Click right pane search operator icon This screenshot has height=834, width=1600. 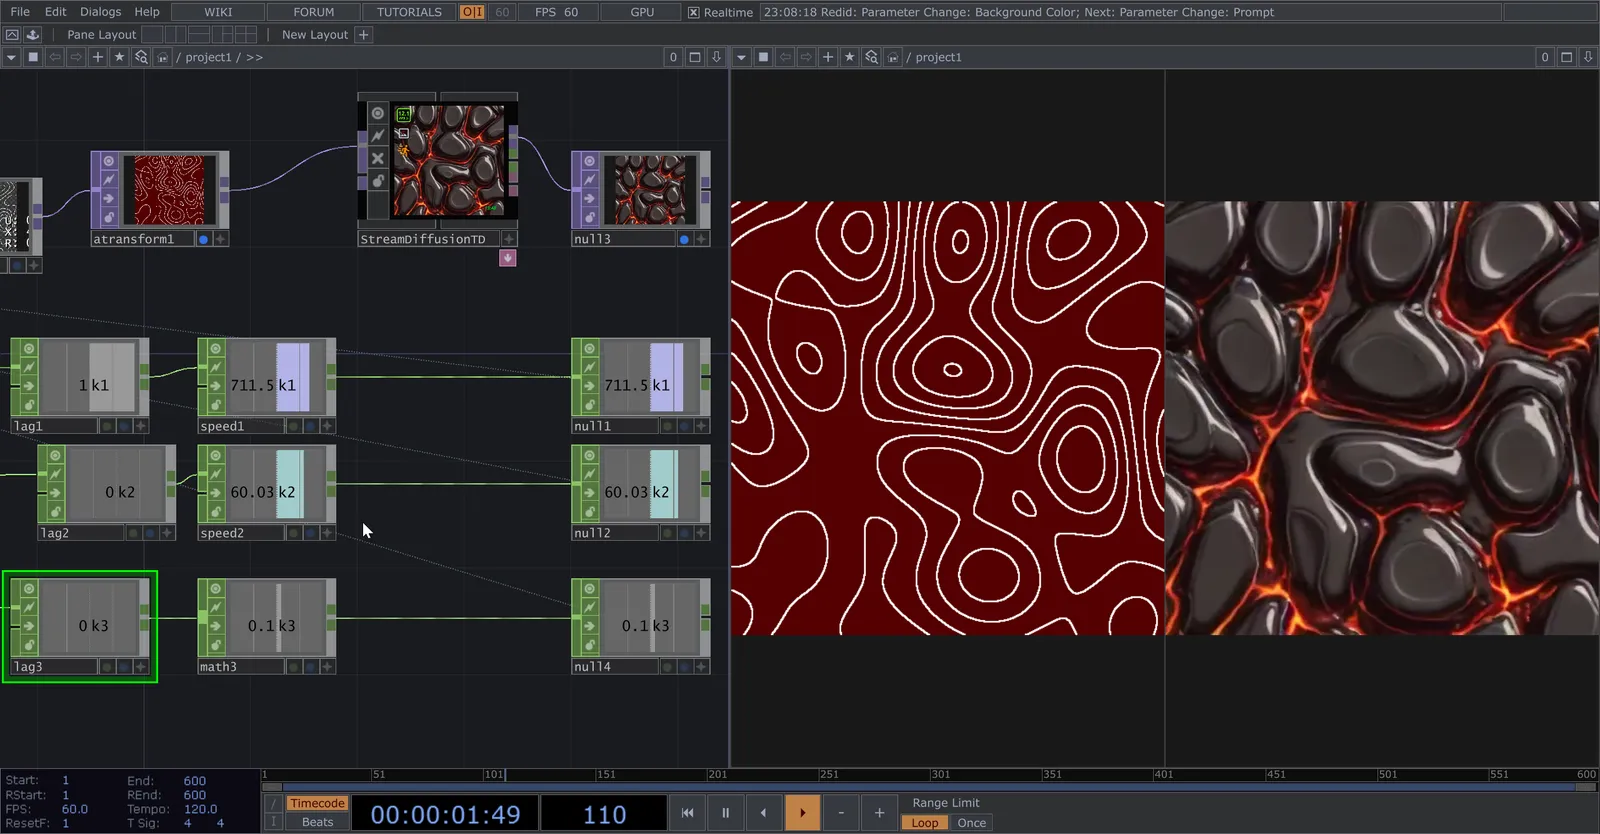pos(871,57)
